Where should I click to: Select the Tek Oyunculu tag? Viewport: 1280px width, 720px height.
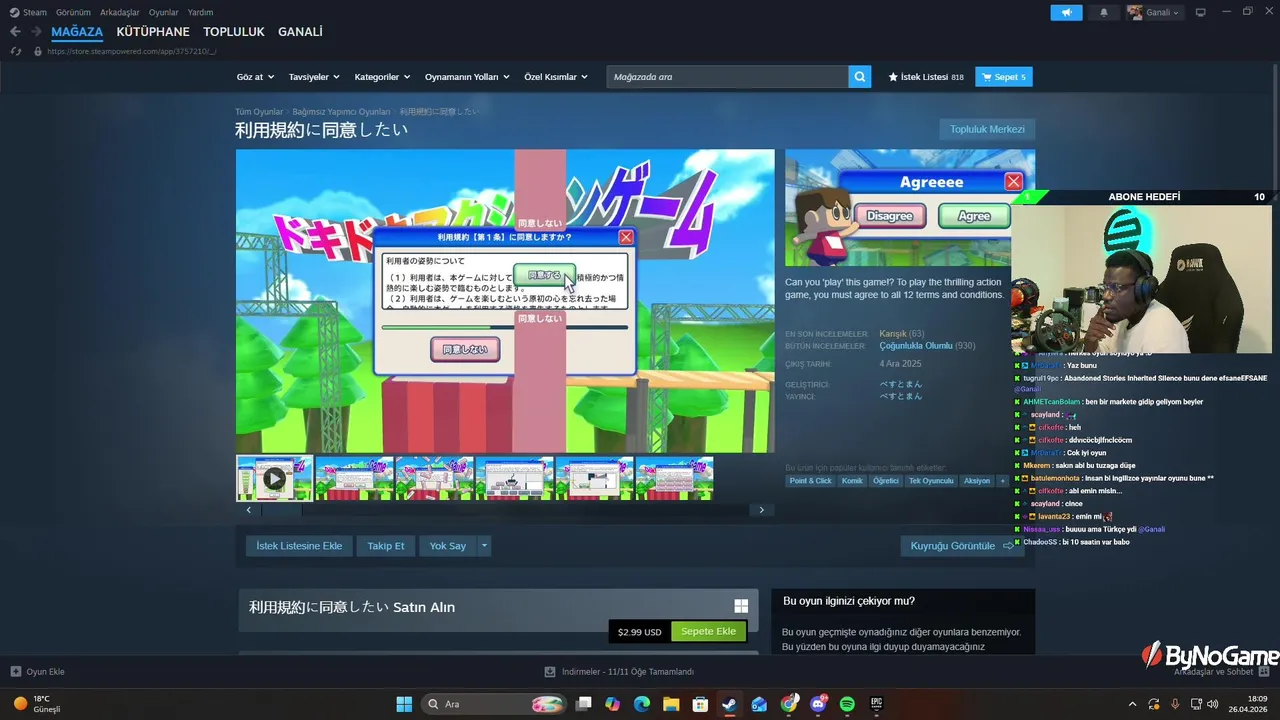tap(931, 481)
